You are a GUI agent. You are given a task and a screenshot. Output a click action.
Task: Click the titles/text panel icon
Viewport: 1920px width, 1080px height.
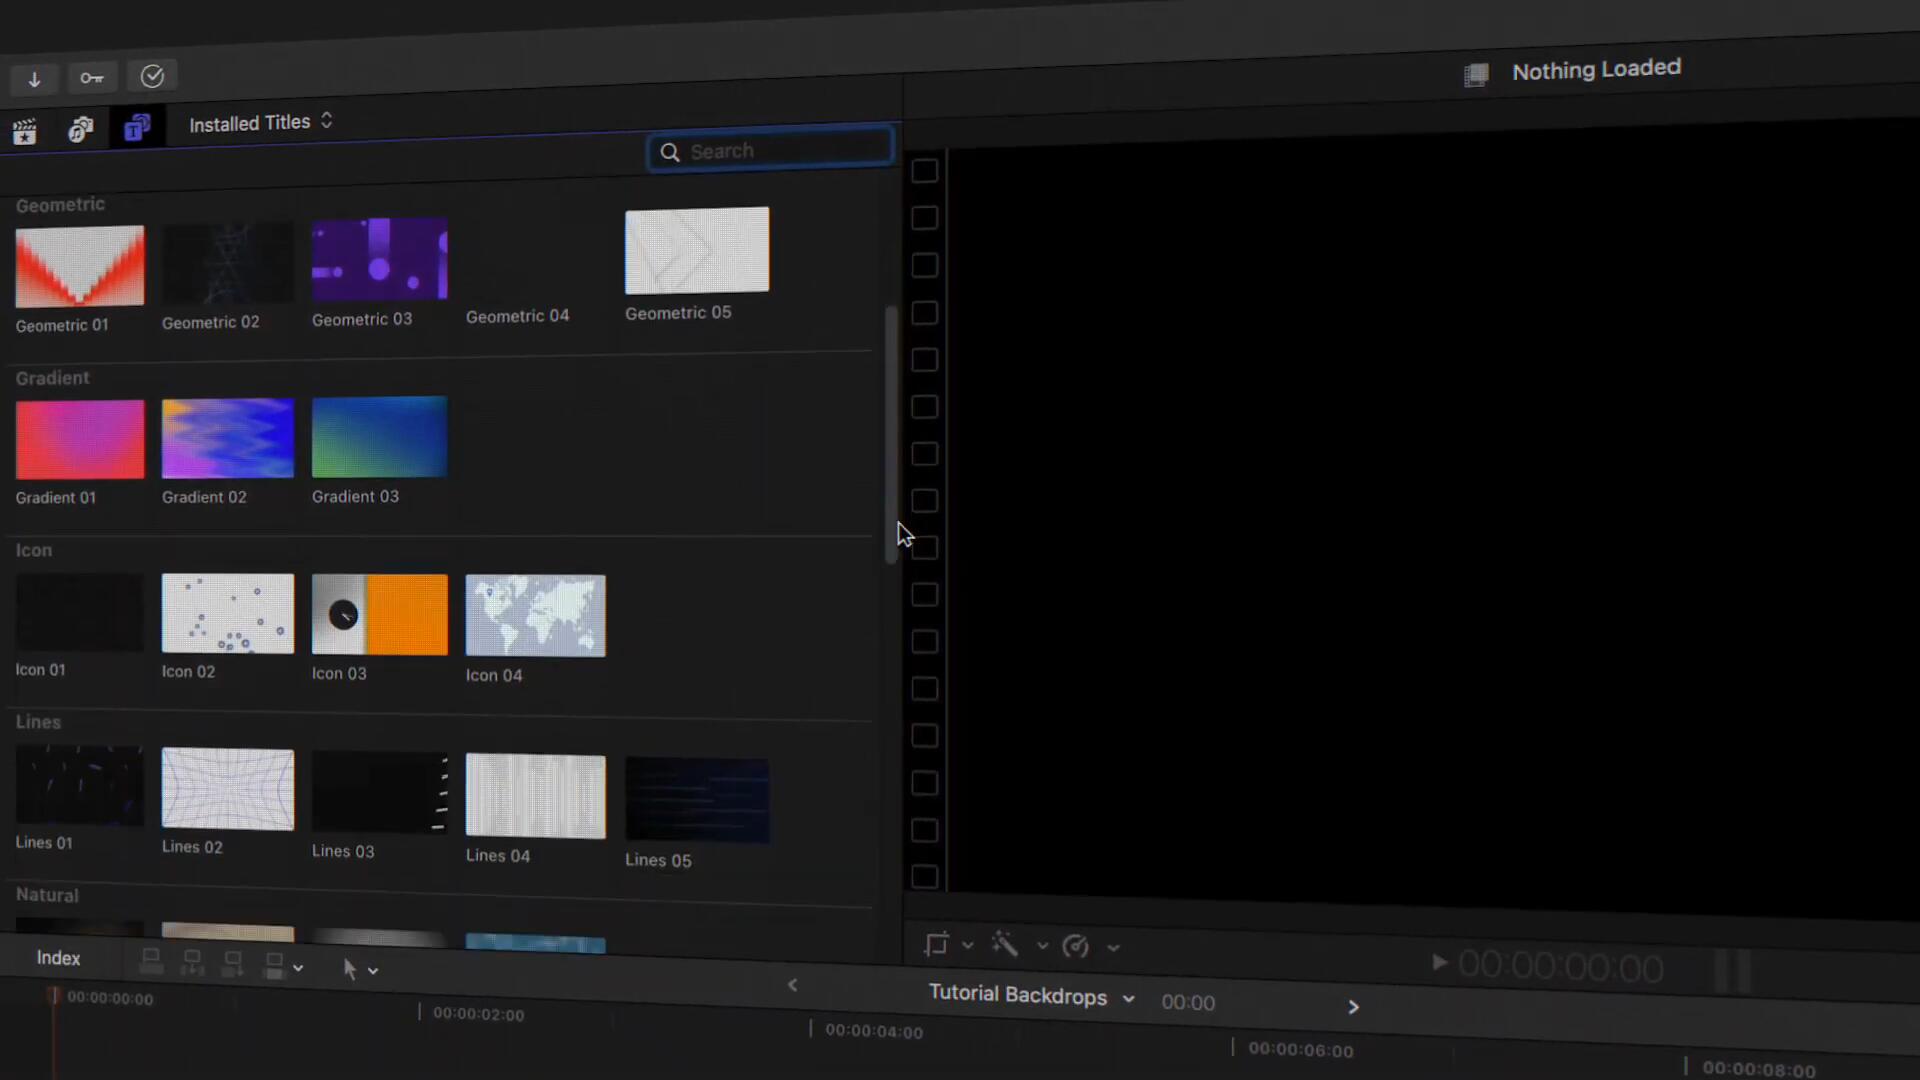point(136,128)
